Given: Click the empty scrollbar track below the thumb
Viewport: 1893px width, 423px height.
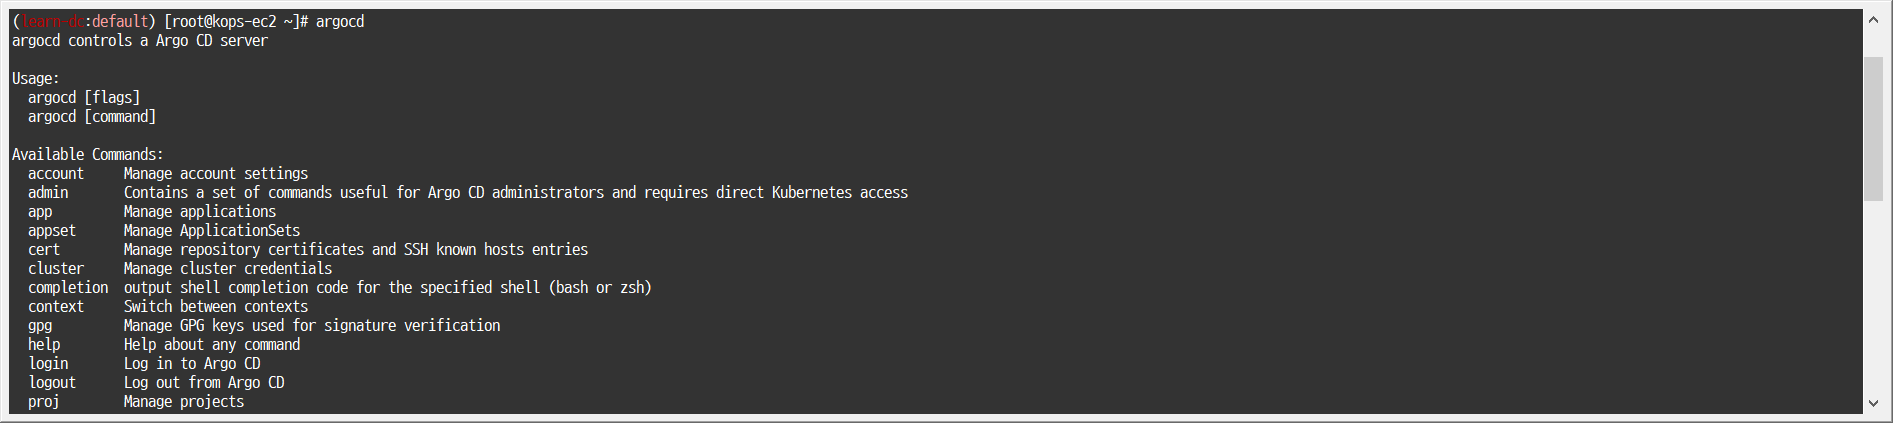Looking at the screenshot, I should [1873, 300].
